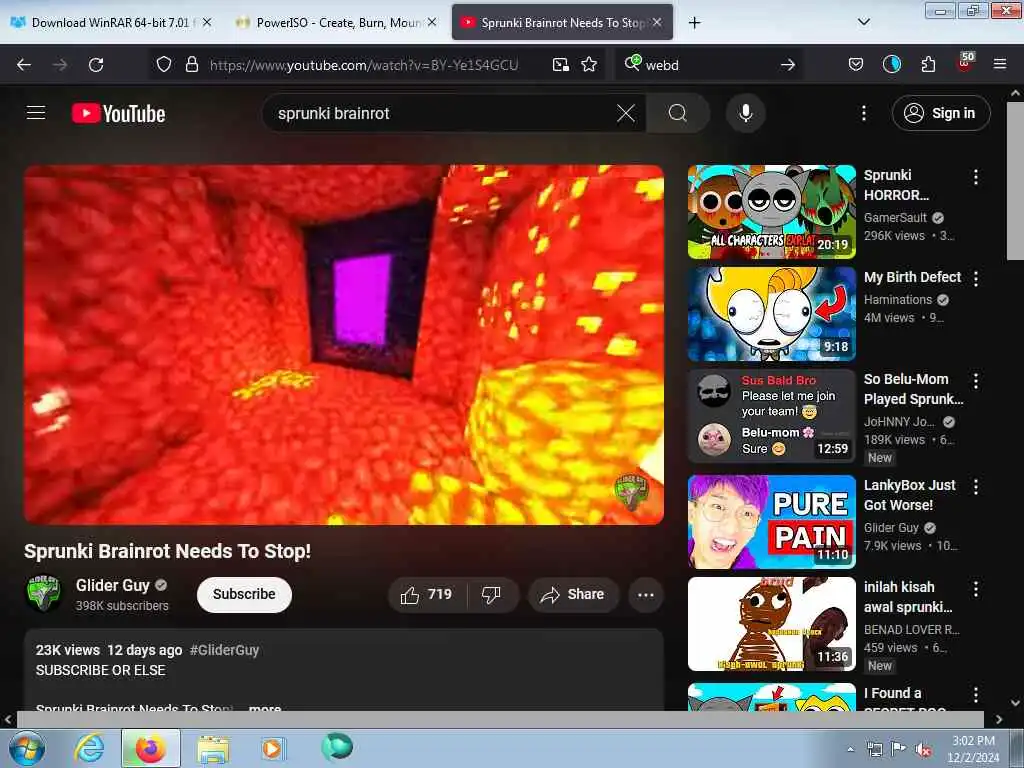Dislike the video with thumbs down
The width and height of the screenshot is (1024, 768).
click(x=491, y=594)
